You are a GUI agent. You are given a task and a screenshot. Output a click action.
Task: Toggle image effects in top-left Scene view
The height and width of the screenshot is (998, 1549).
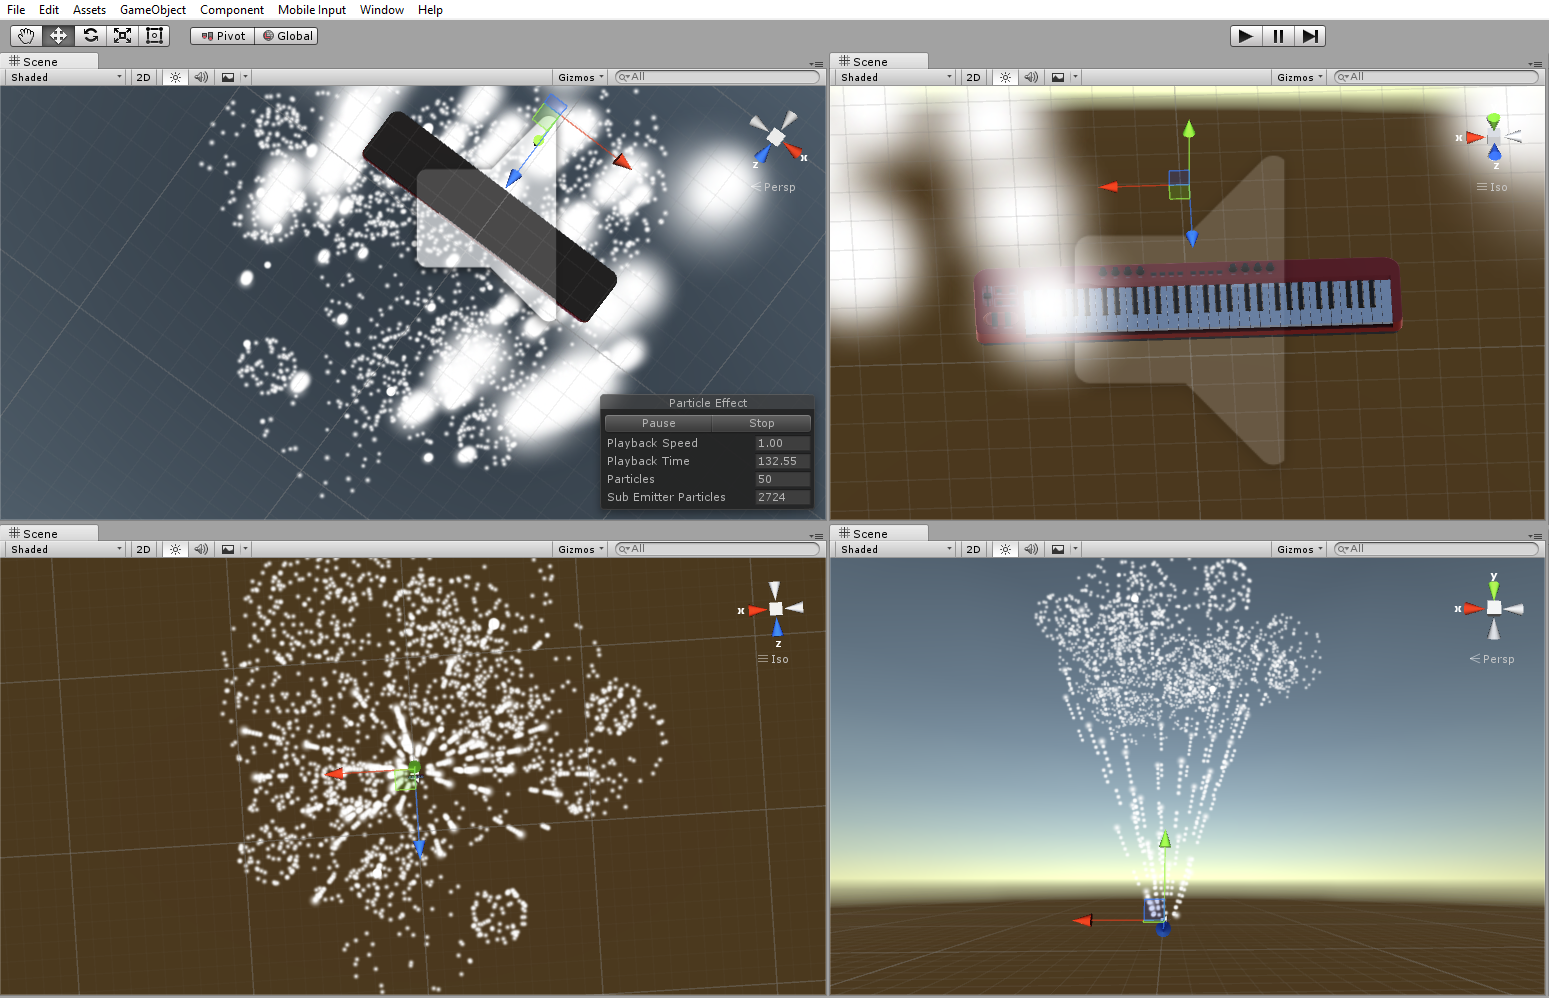coord(228,77)
